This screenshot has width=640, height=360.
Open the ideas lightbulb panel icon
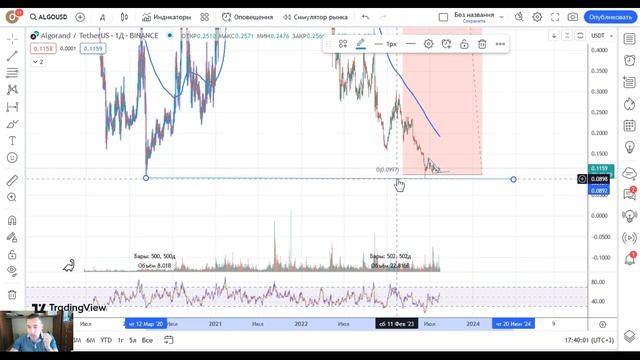point(629,147)
